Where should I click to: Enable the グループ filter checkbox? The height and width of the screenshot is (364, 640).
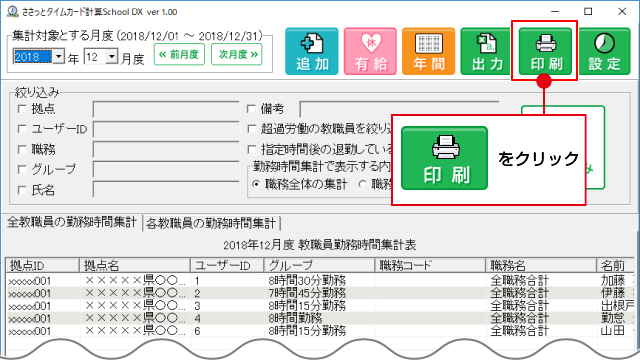click(x=22, y=169)
